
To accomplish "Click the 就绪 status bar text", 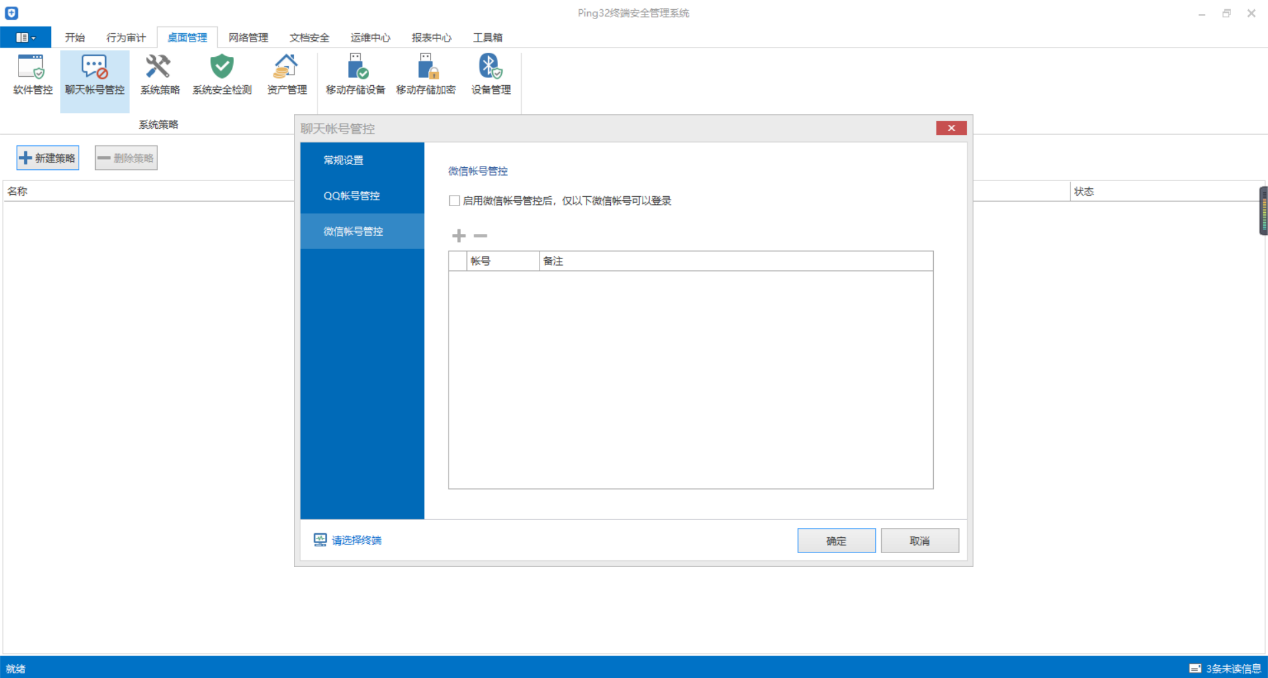I will (x=16, y=668).
